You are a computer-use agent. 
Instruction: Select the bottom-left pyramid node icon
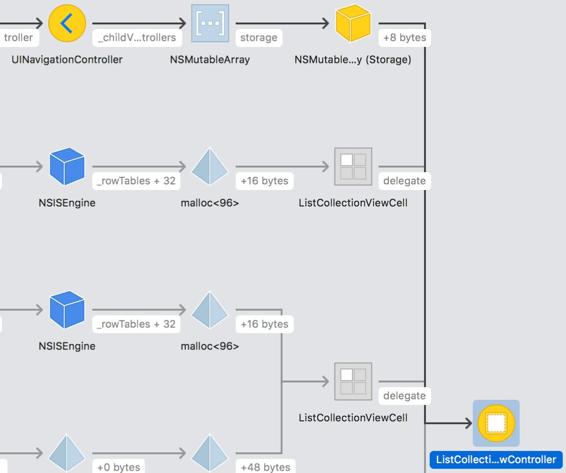point(67,454)
